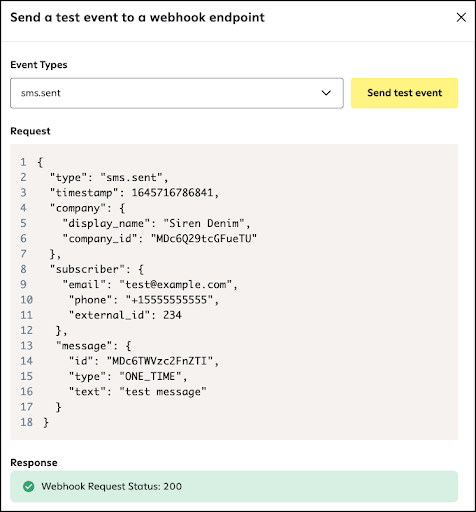Click the text value test message
476x512 pixels.
[163, 392]
